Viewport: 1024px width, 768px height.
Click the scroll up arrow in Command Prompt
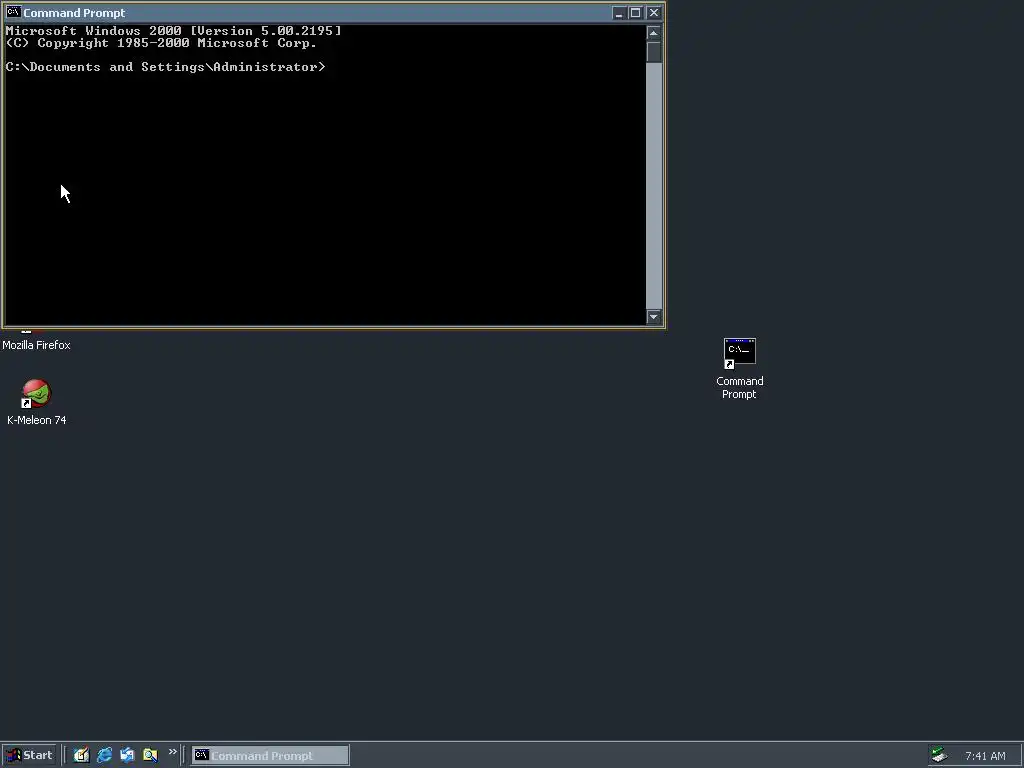click(654, 33)
